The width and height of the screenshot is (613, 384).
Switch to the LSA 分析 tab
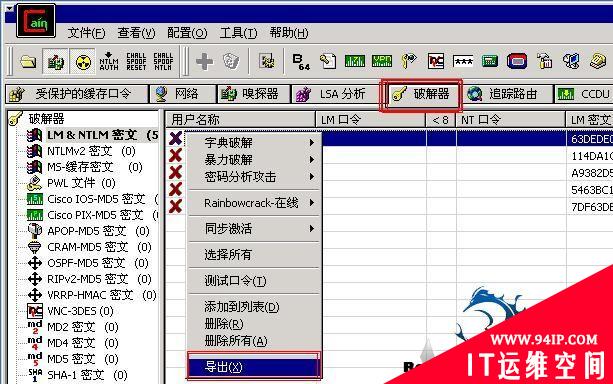click(335, 94)
